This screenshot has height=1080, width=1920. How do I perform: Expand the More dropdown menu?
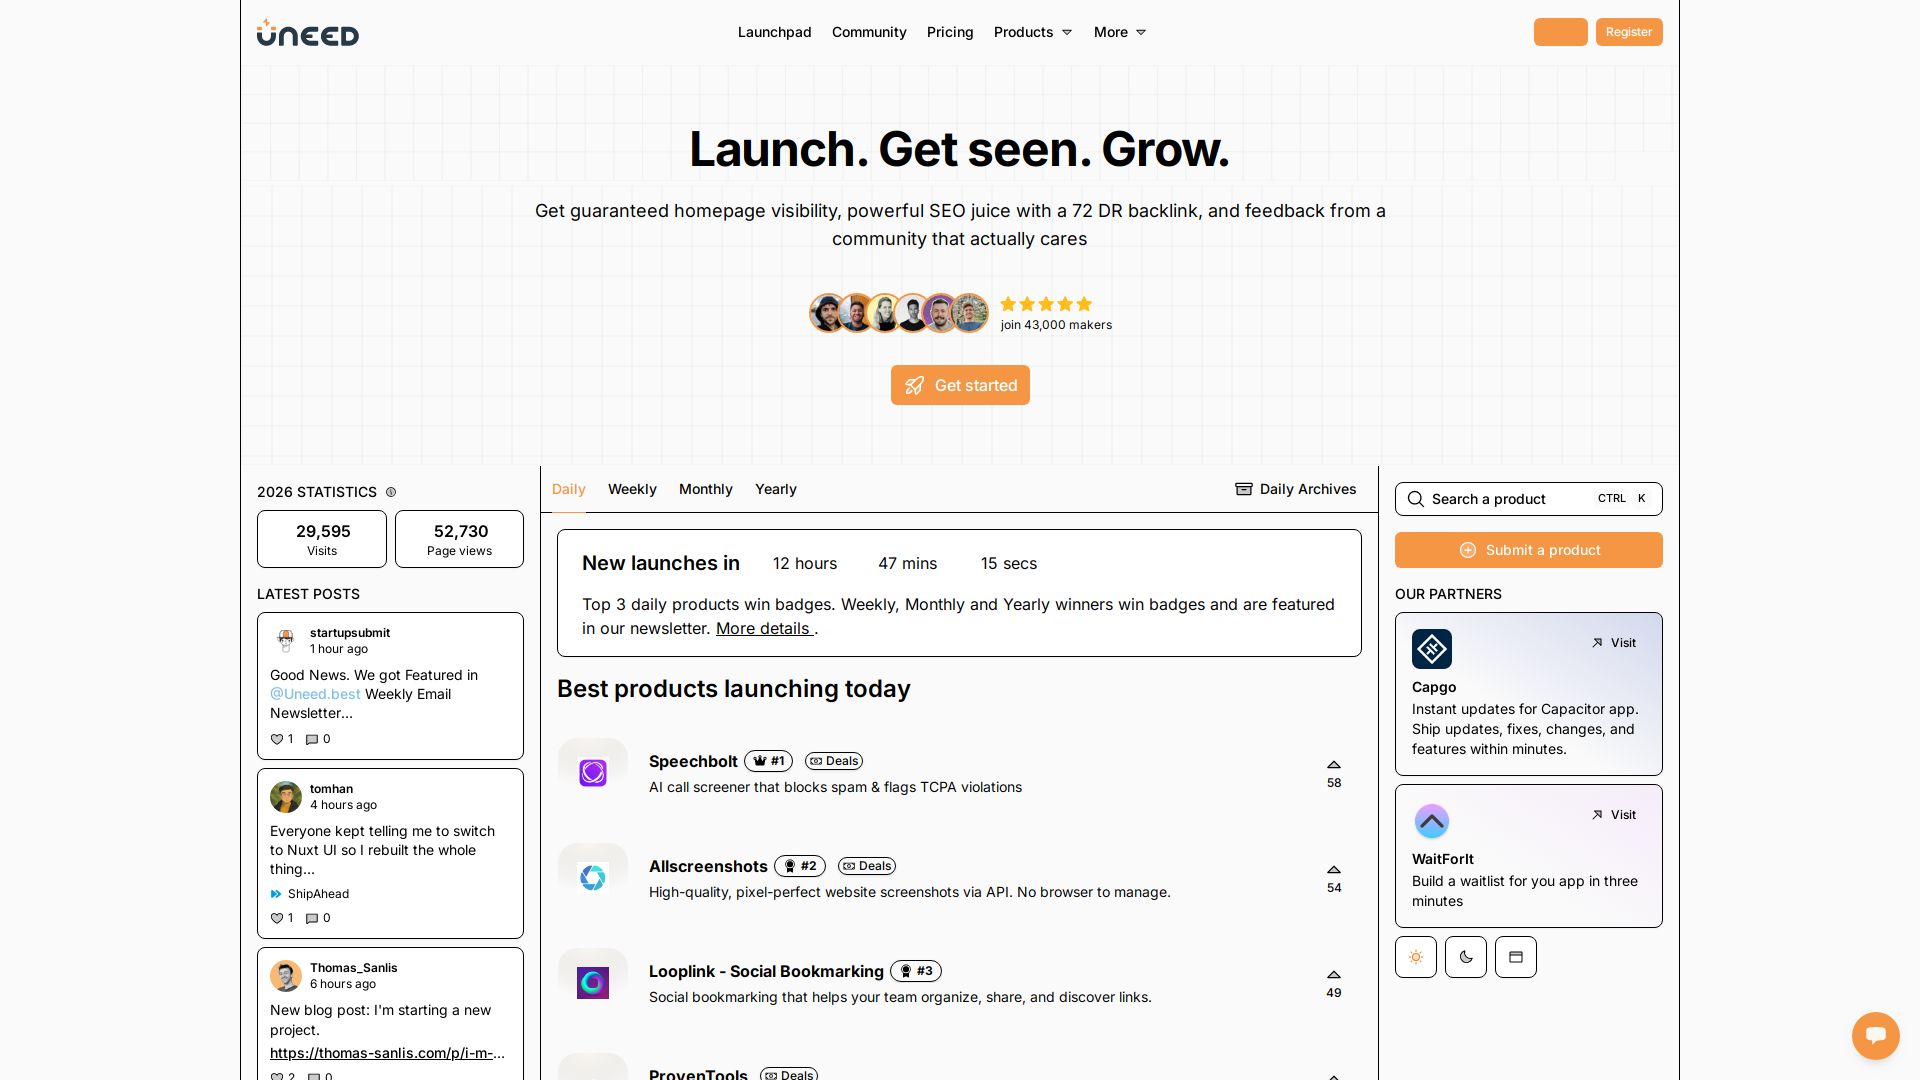1119,32
